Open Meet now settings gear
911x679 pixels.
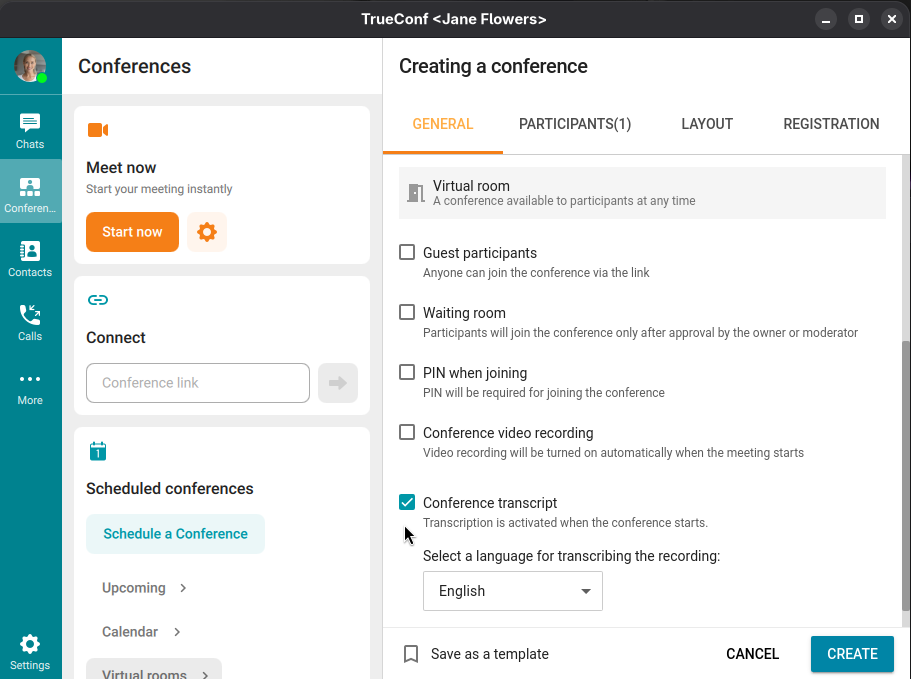(x=207, y=232)
